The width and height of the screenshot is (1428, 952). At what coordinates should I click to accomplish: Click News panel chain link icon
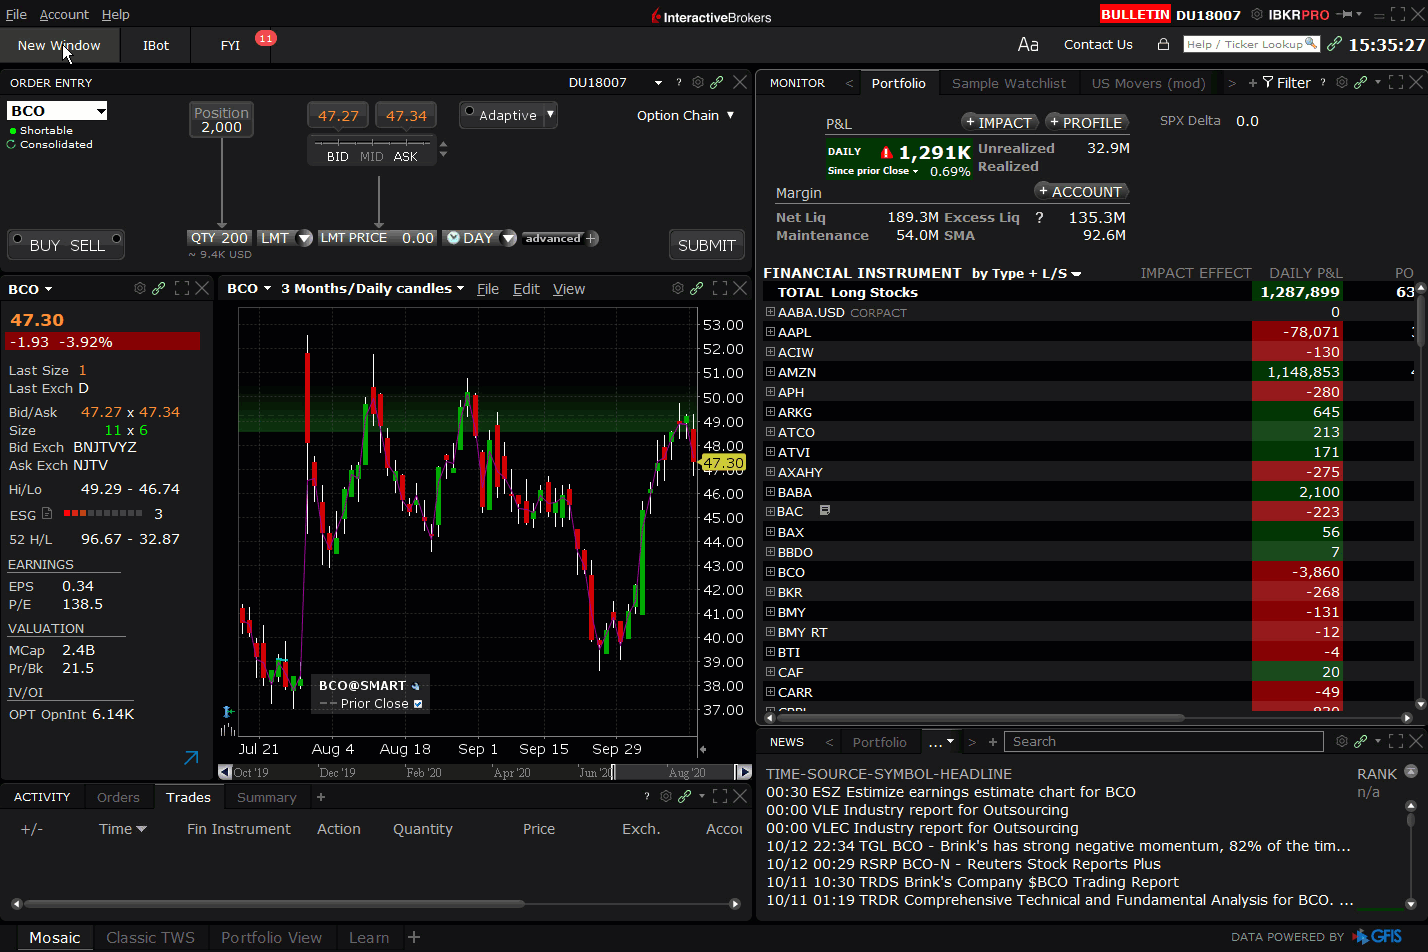(x=1361, y=741)
